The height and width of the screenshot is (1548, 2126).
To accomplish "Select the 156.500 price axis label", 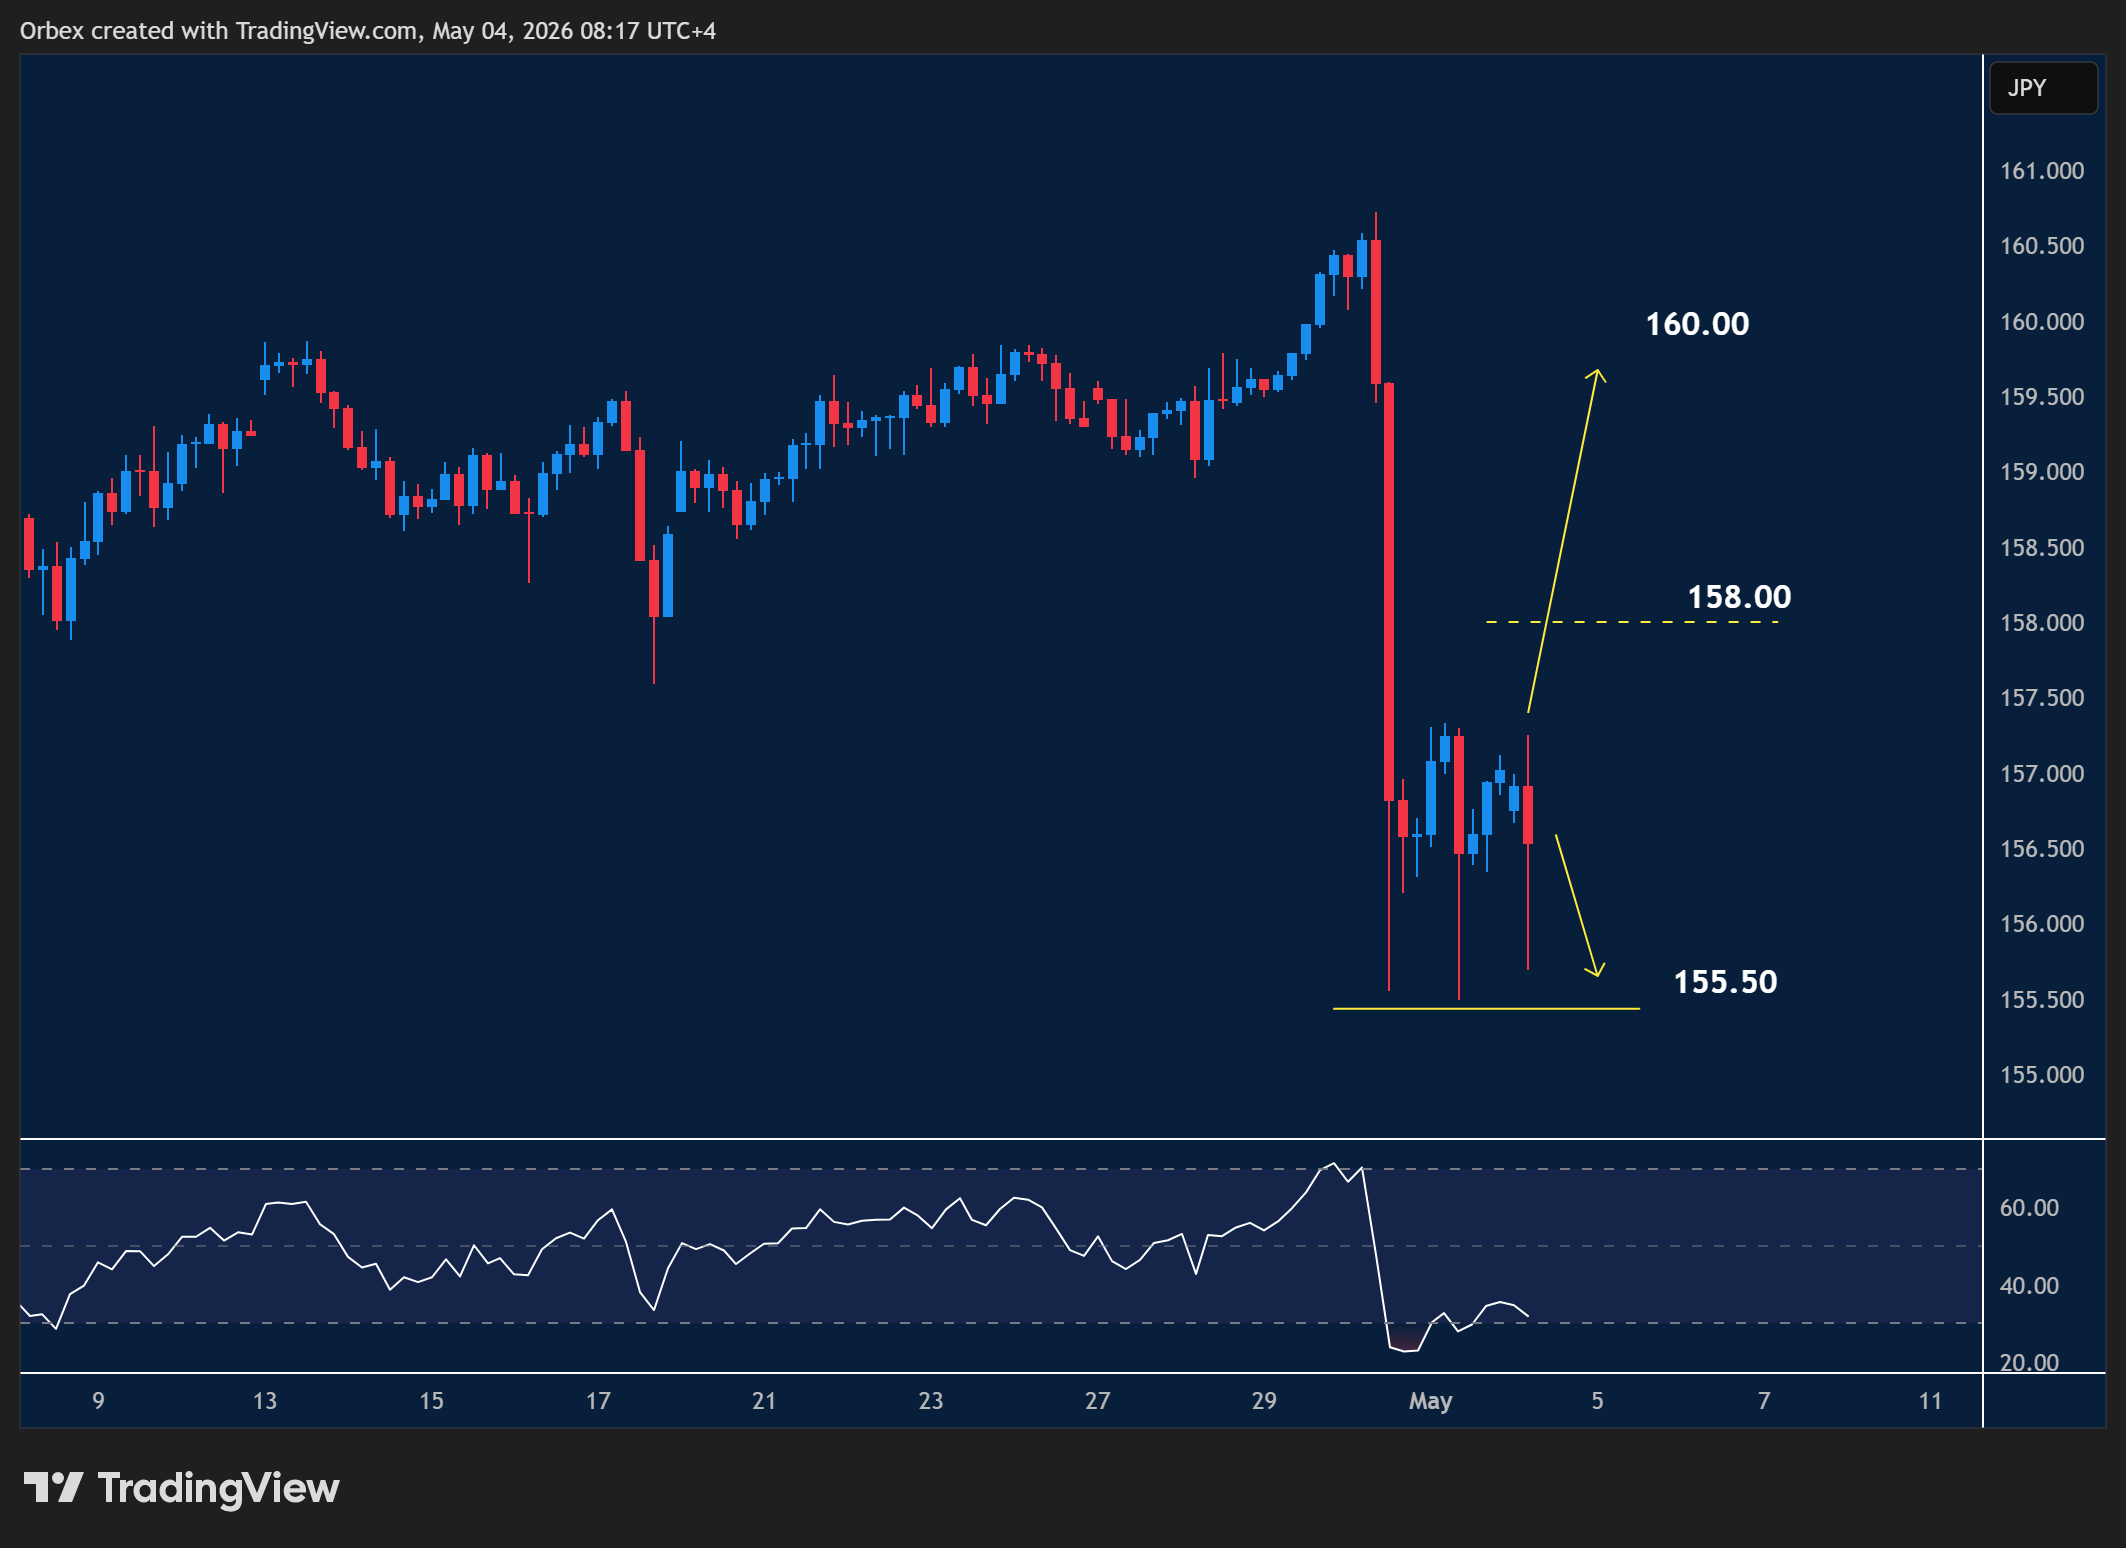I will point(2042,849).
